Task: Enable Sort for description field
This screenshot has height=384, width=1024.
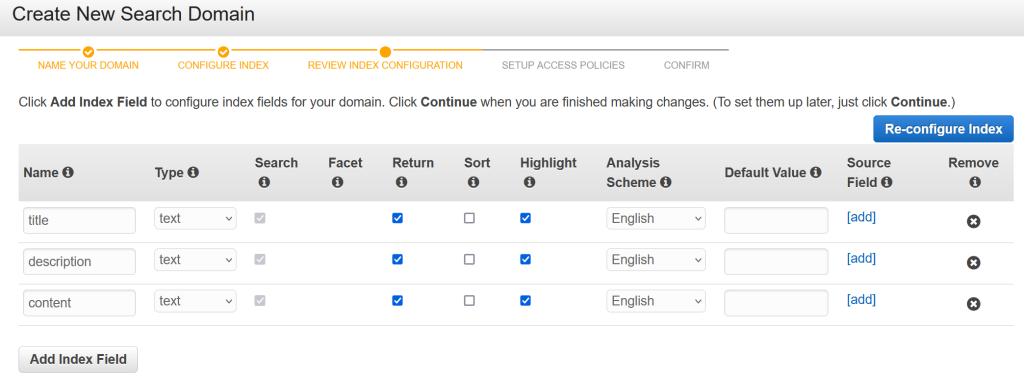Action: (x=469, y=259)
